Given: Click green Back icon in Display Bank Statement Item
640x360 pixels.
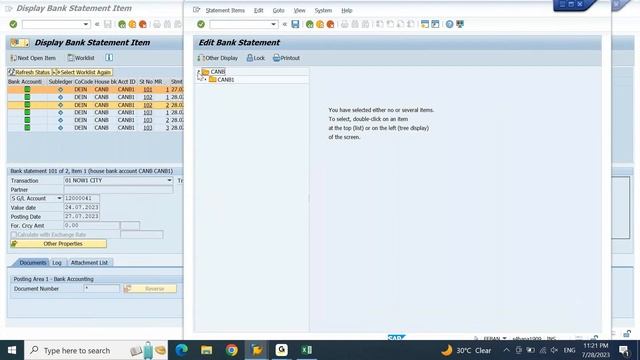Looking at the screenshot, I should pos(122,24).
